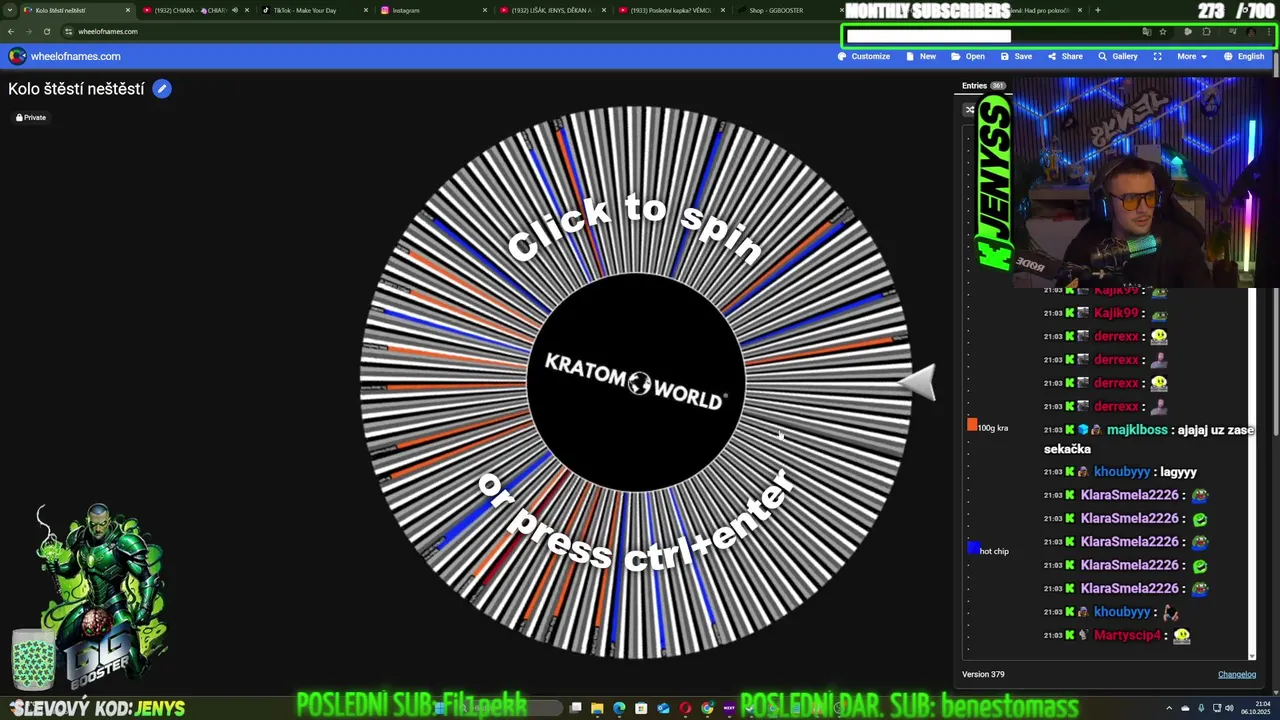Viewport: 1280px width, 720px height.
Task: Shuffle the entries list
Action: [x=969, y=110]
